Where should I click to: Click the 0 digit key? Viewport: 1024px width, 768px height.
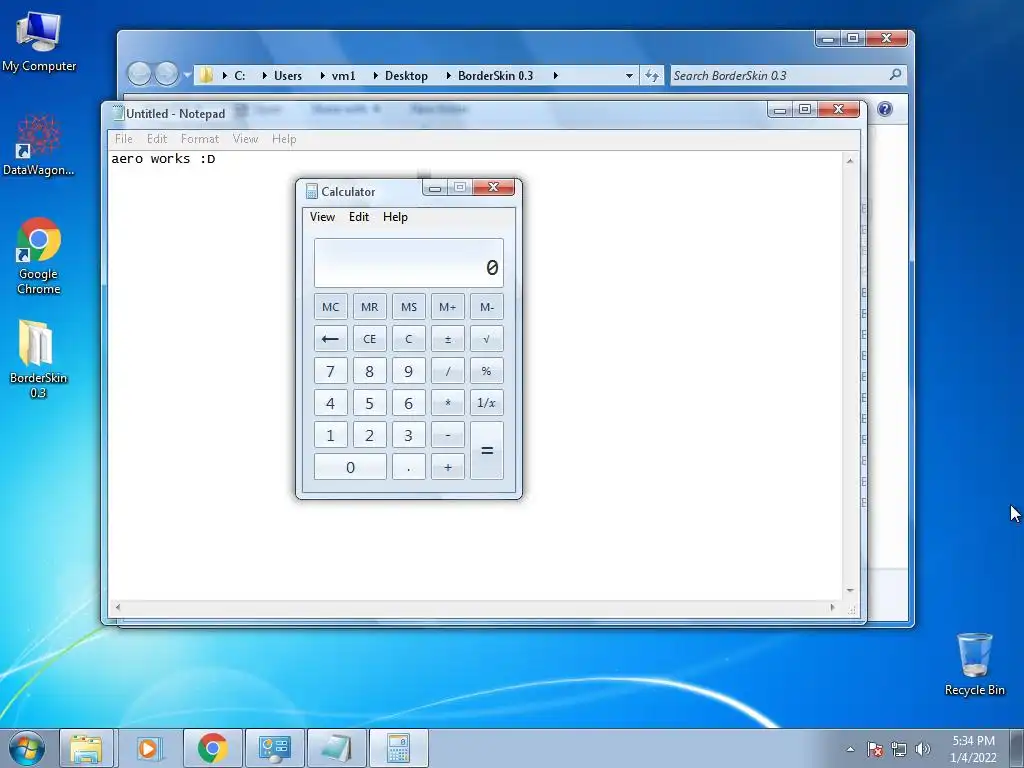point(350,467)
